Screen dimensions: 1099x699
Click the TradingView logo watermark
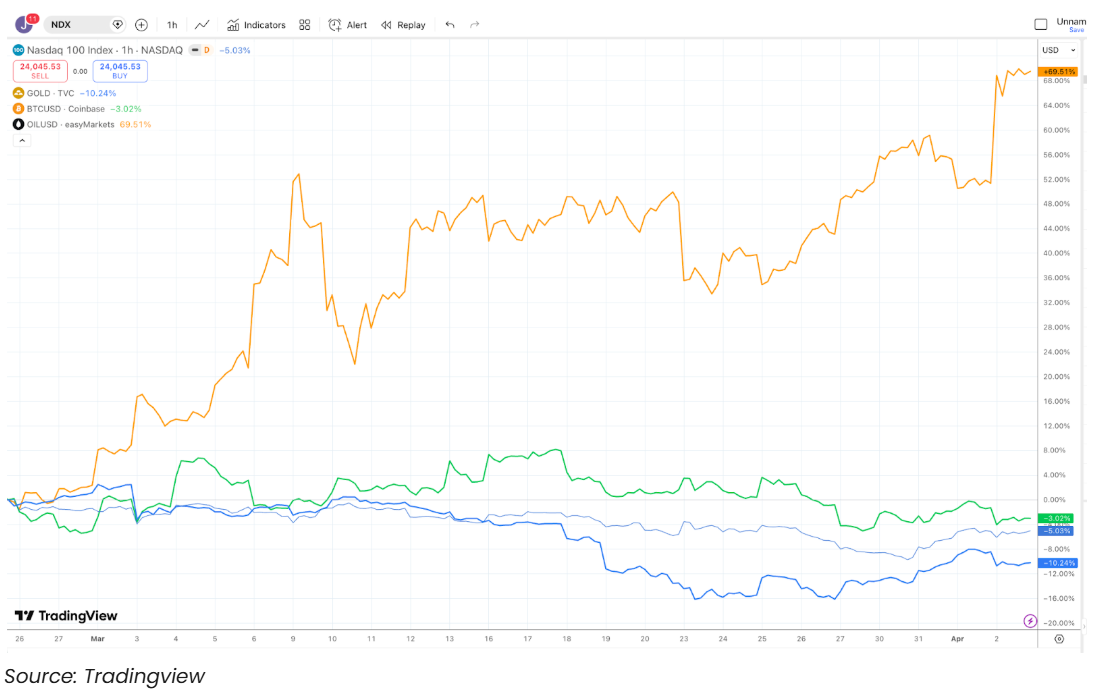66,616
